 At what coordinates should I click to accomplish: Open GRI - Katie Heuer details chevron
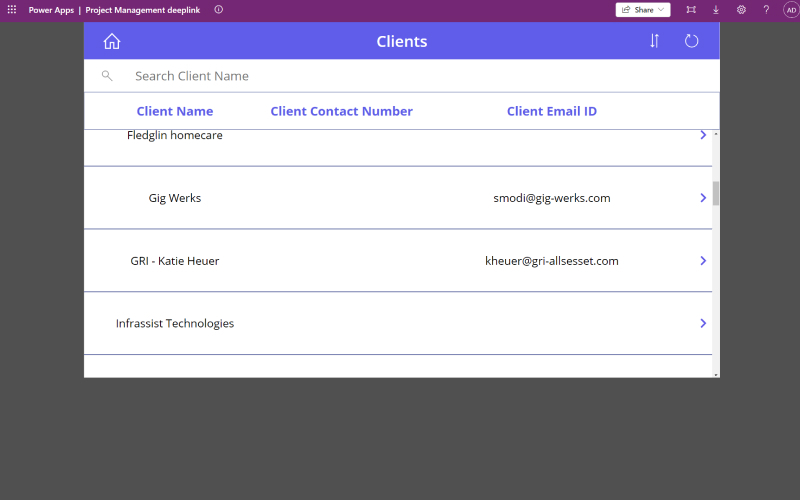pos(703,261)
